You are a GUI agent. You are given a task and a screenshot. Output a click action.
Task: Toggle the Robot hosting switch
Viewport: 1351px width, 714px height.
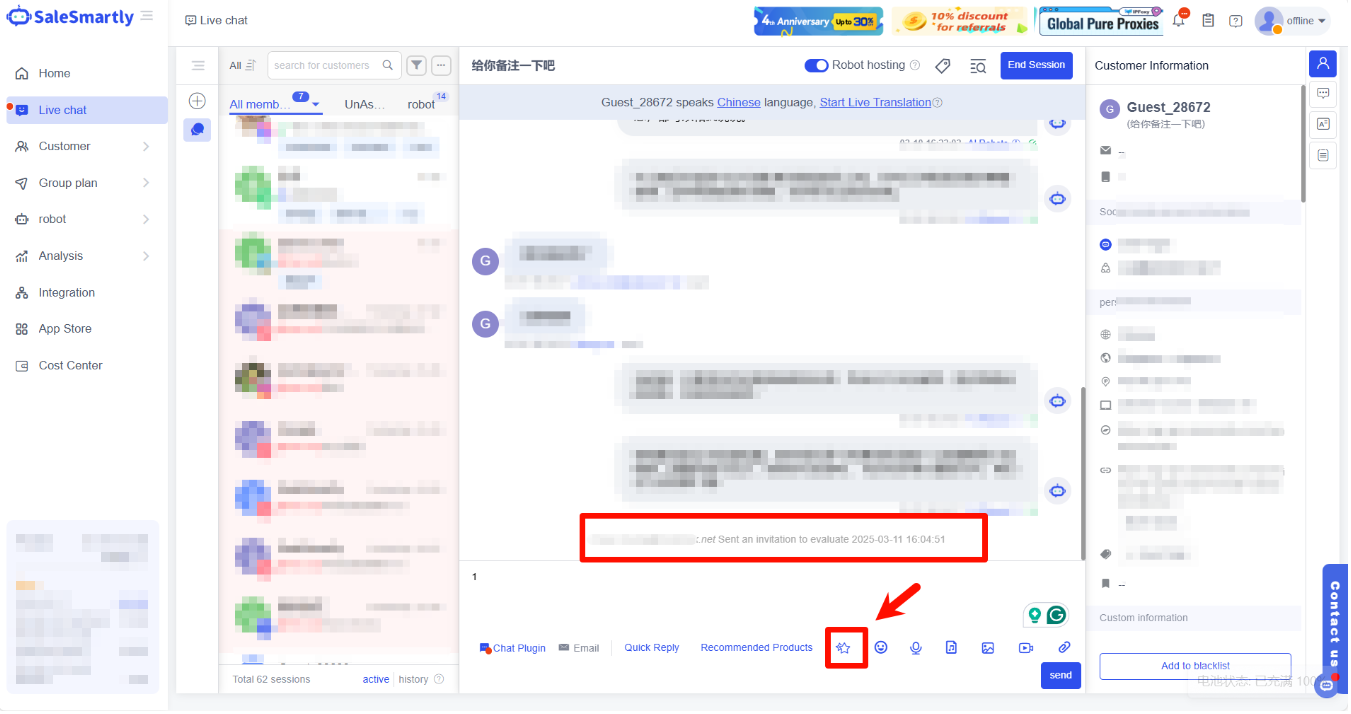point(816,66)
